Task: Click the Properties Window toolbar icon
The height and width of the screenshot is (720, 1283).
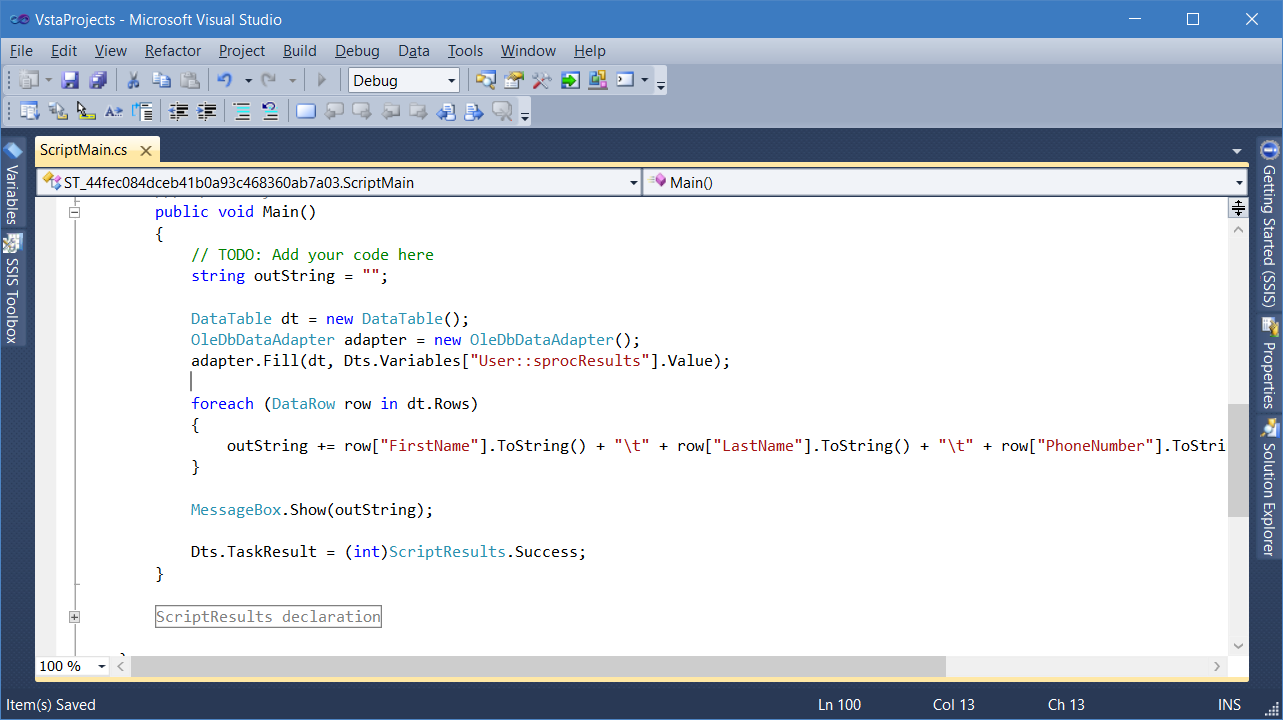Action: pyautogui.click(x=514, y=81)
